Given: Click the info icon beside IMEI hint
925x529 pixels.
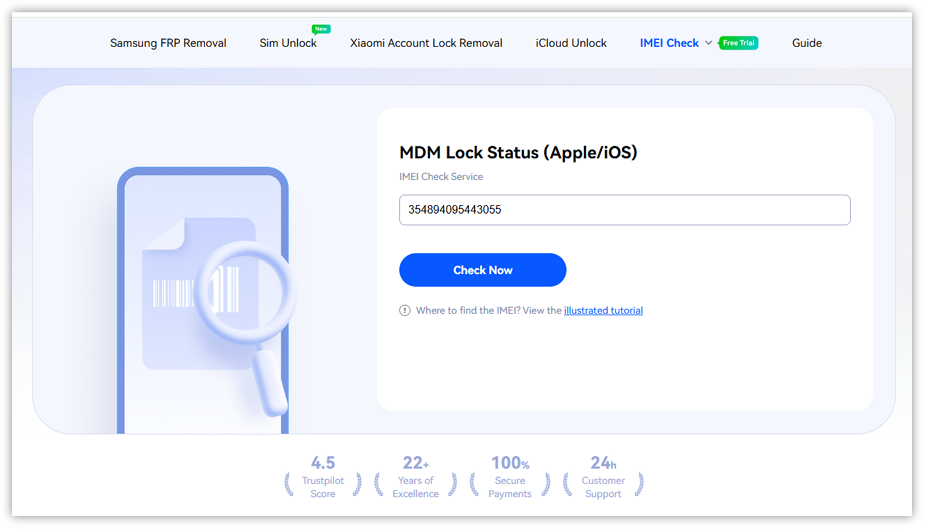Looking at the screenshot, I should point(405,311).
